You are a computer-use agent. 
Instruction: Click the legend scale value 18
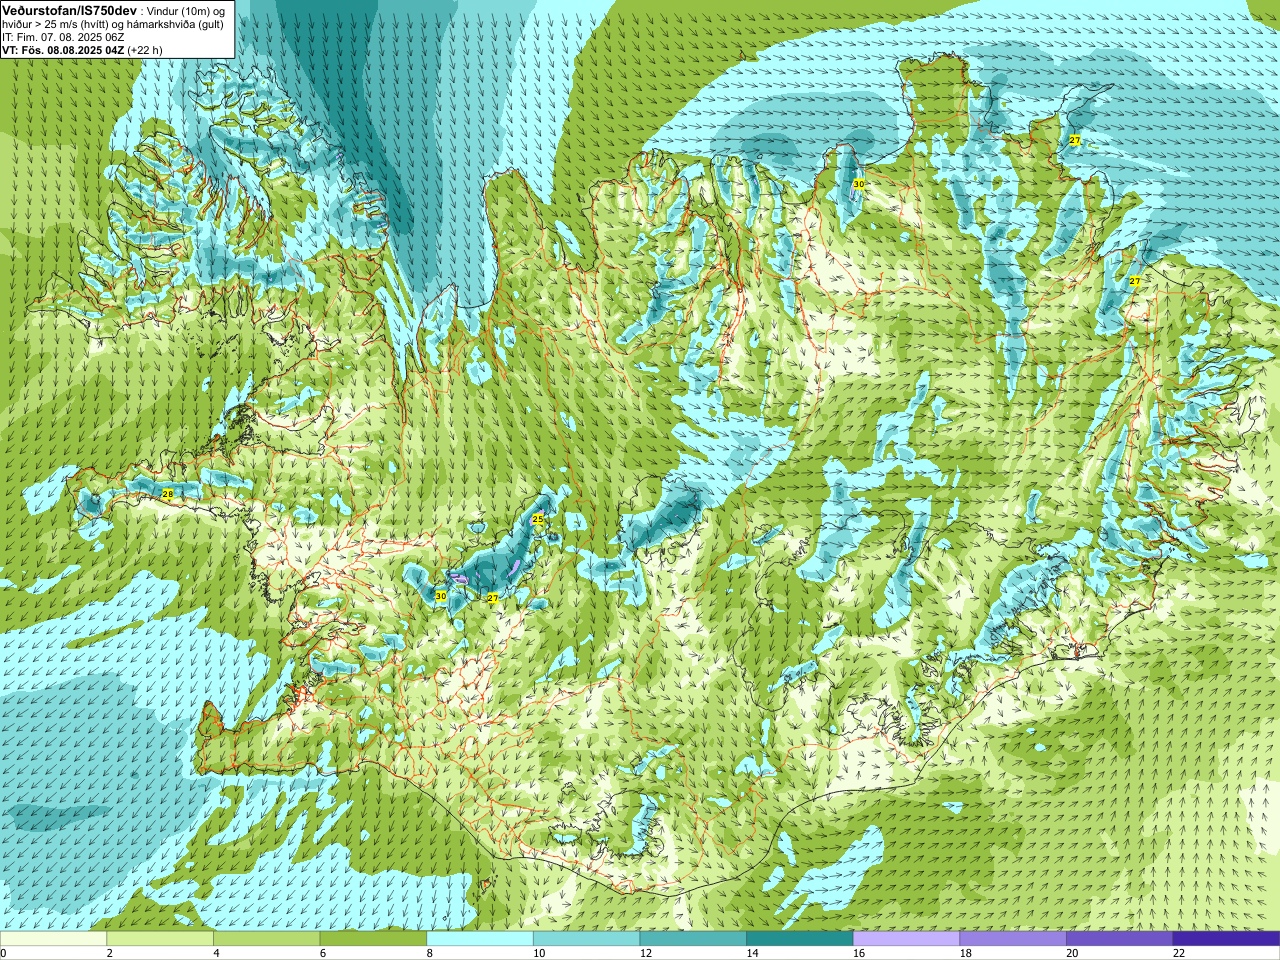coord(966,953)
